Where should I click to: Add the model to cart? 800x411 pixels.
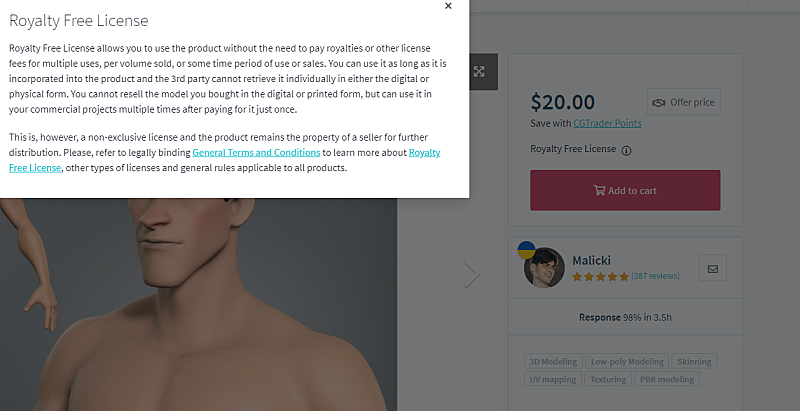coord(624,190)
